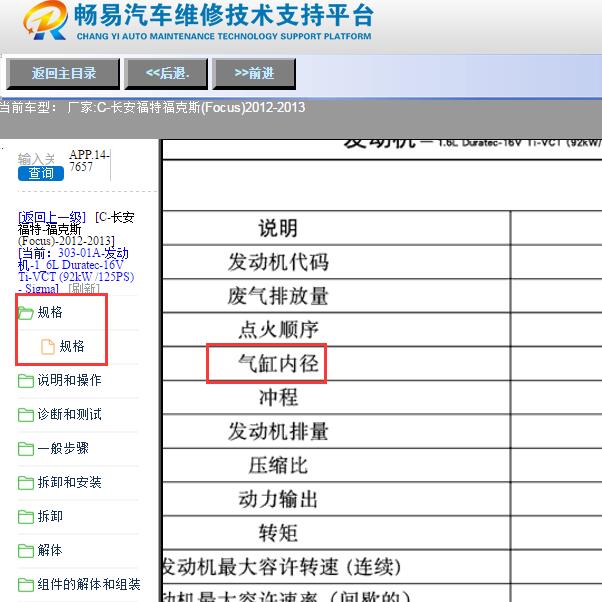Expand the 说明和操作 folder
The image size is (602, 602).
(x=69, y=380)
